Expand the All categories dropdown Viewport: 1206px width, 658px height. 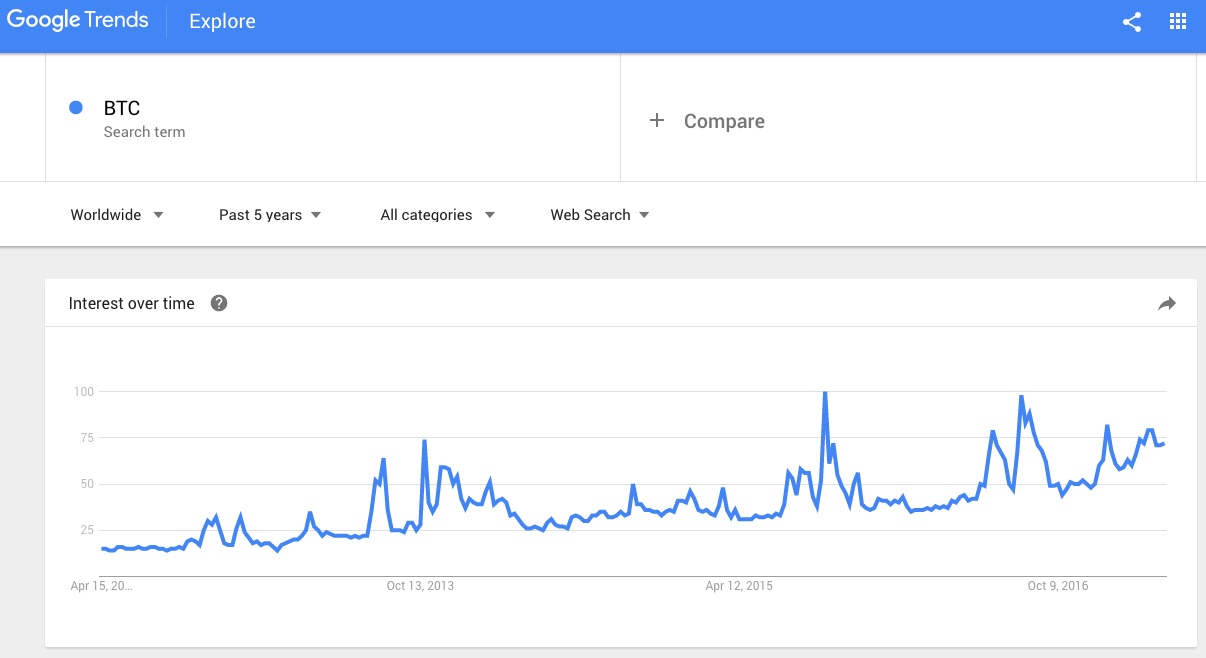coord(437,215)
